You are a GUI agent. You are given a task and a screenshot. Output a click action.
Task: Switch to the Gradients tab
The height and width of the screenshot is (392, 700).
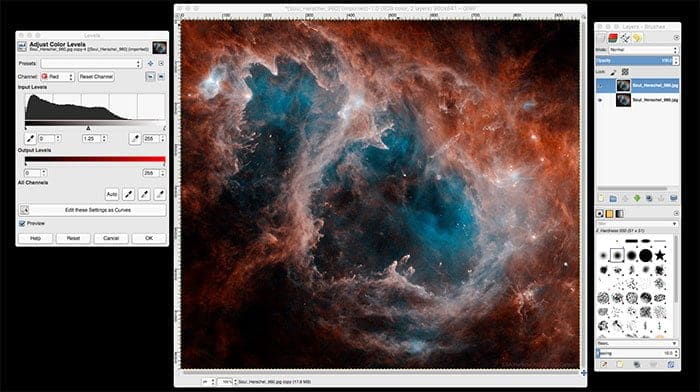620,214
